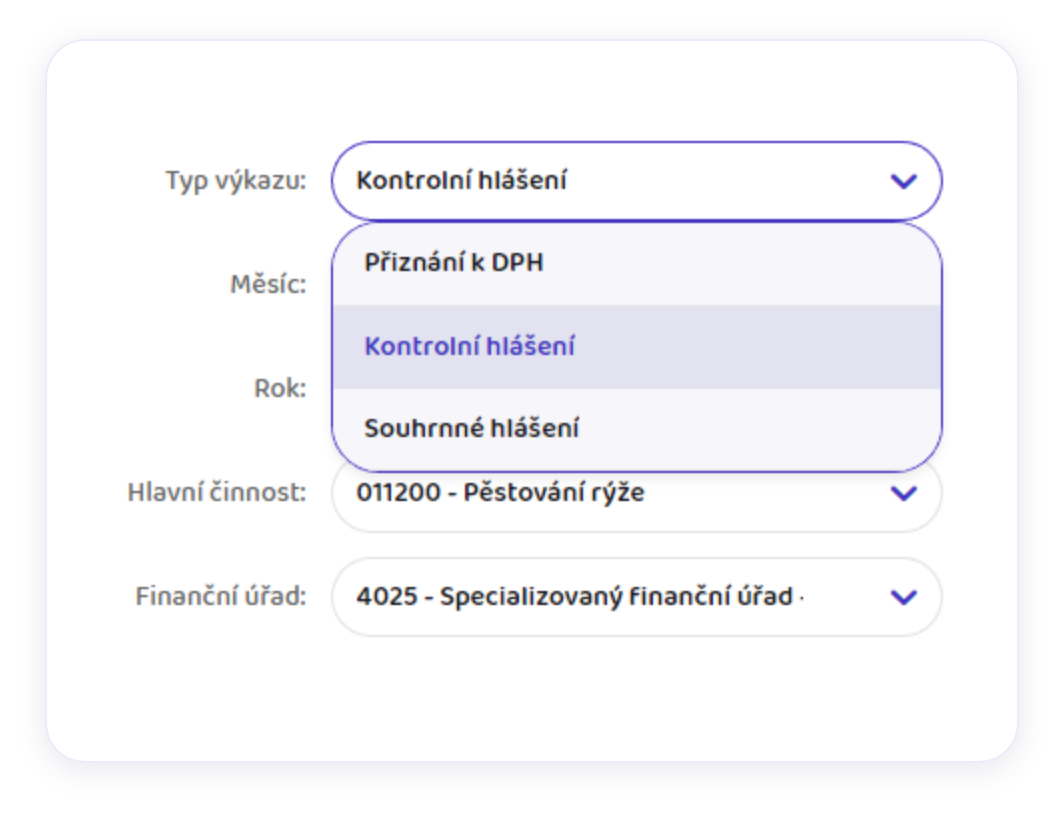Click the Finanční úřad label
This screenshot has width=1064, height=815.
click(x=221, y=597)
